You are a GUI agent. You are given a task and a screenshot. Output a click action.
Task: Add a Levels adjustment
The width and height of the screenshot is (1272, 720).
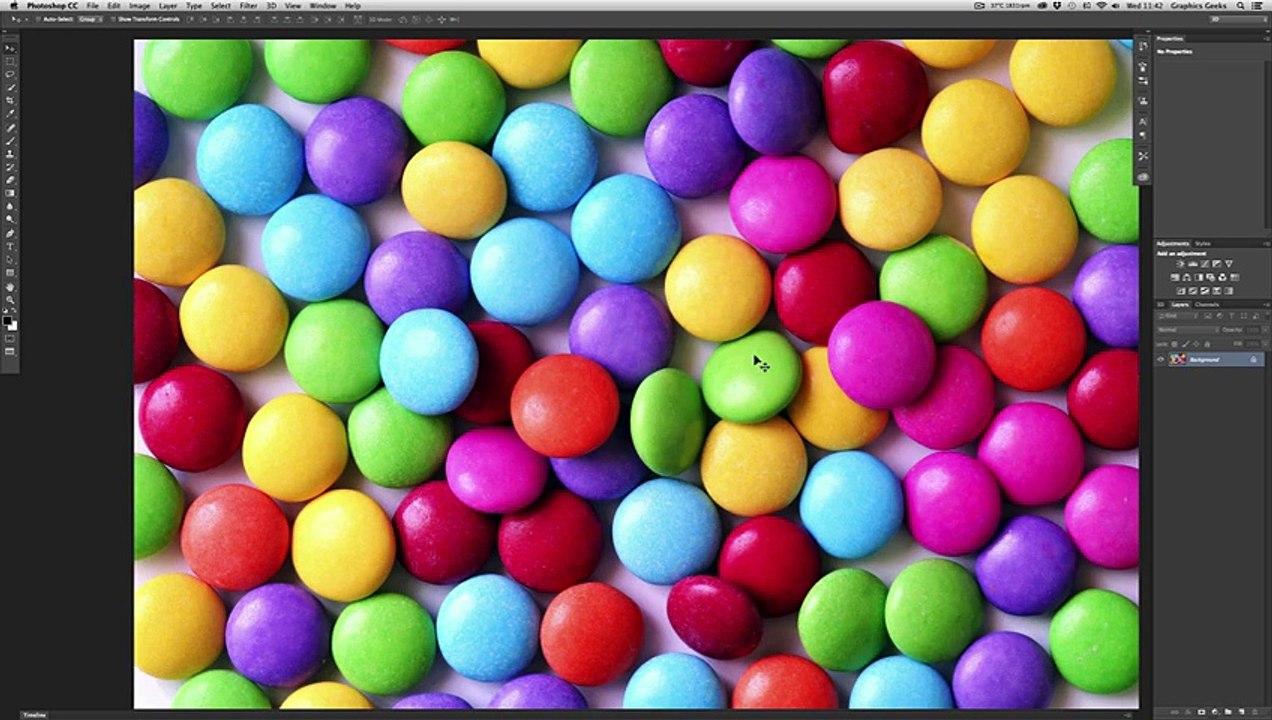pyautogui.click(x=1193, y=264)
